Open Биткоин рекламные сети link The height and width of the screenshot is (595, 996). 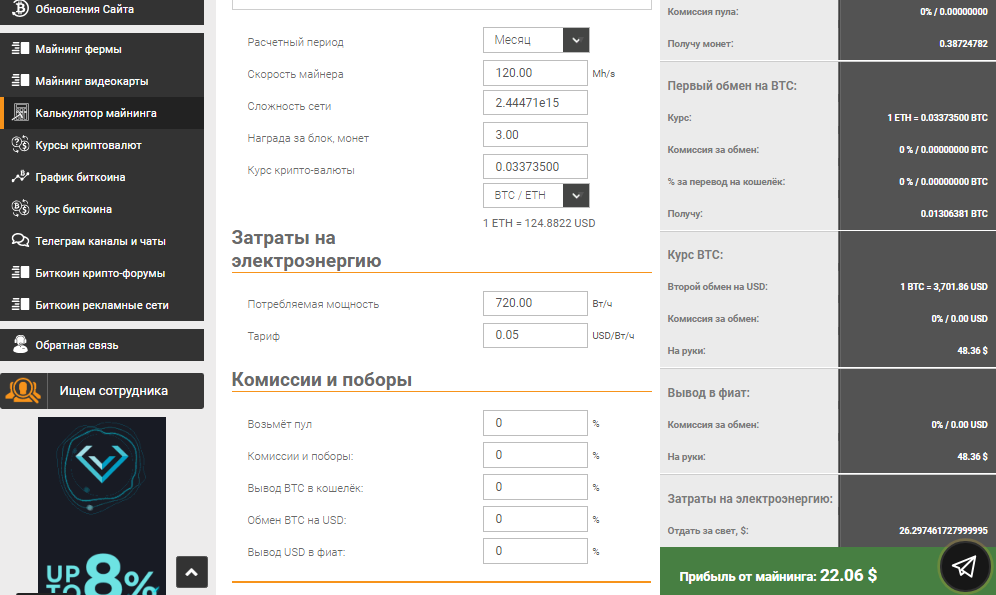102,305
